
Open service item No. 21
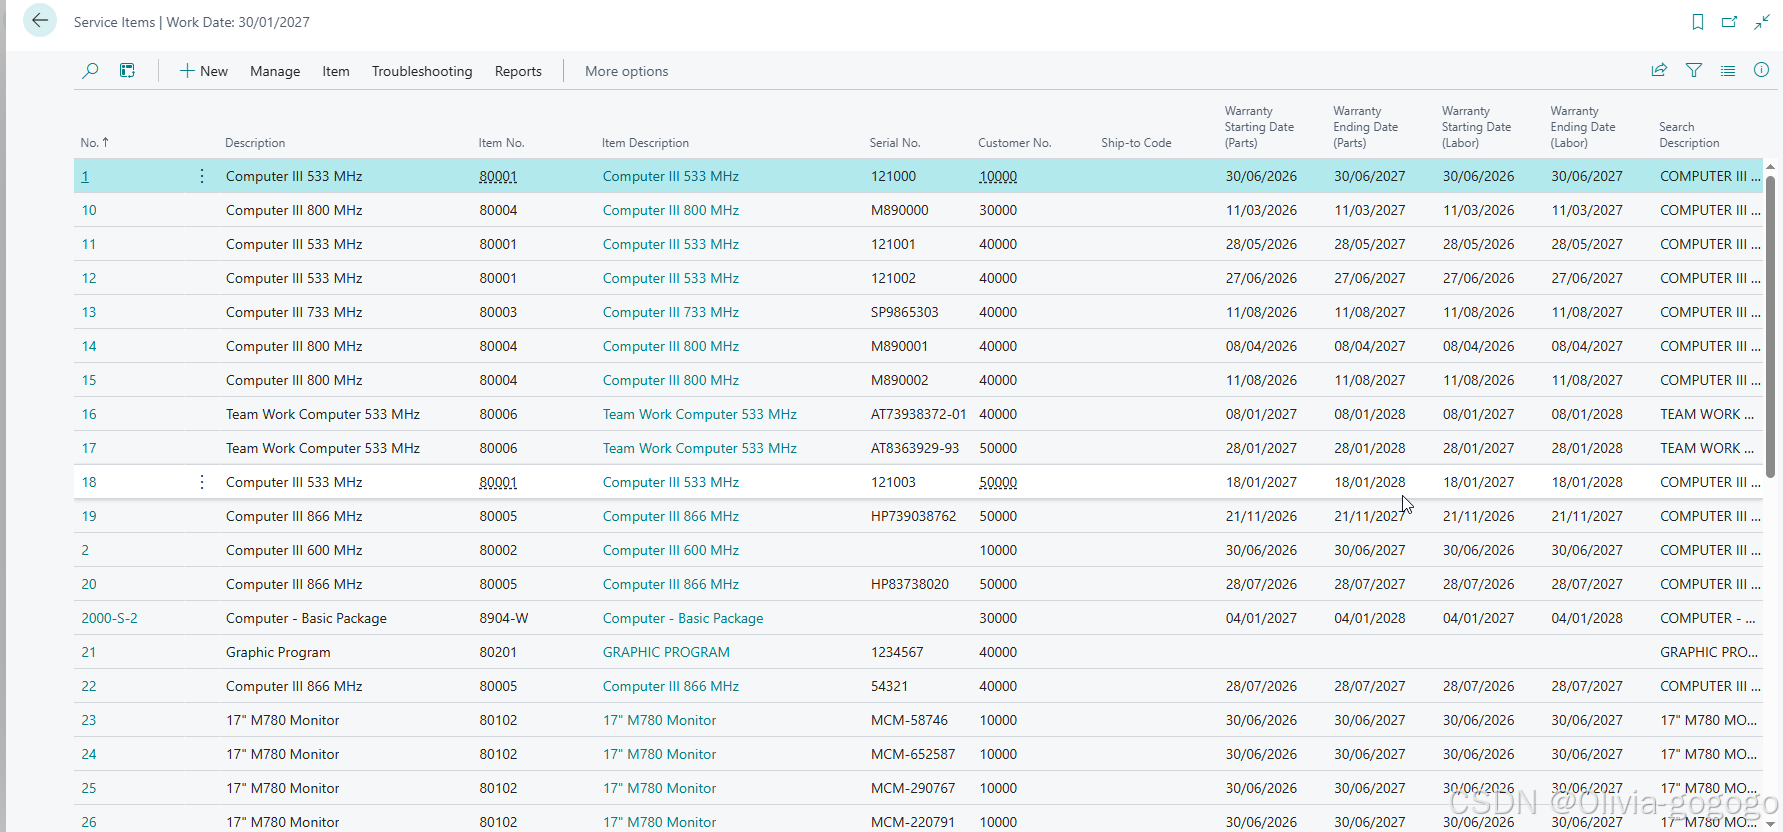coord(89,652)
